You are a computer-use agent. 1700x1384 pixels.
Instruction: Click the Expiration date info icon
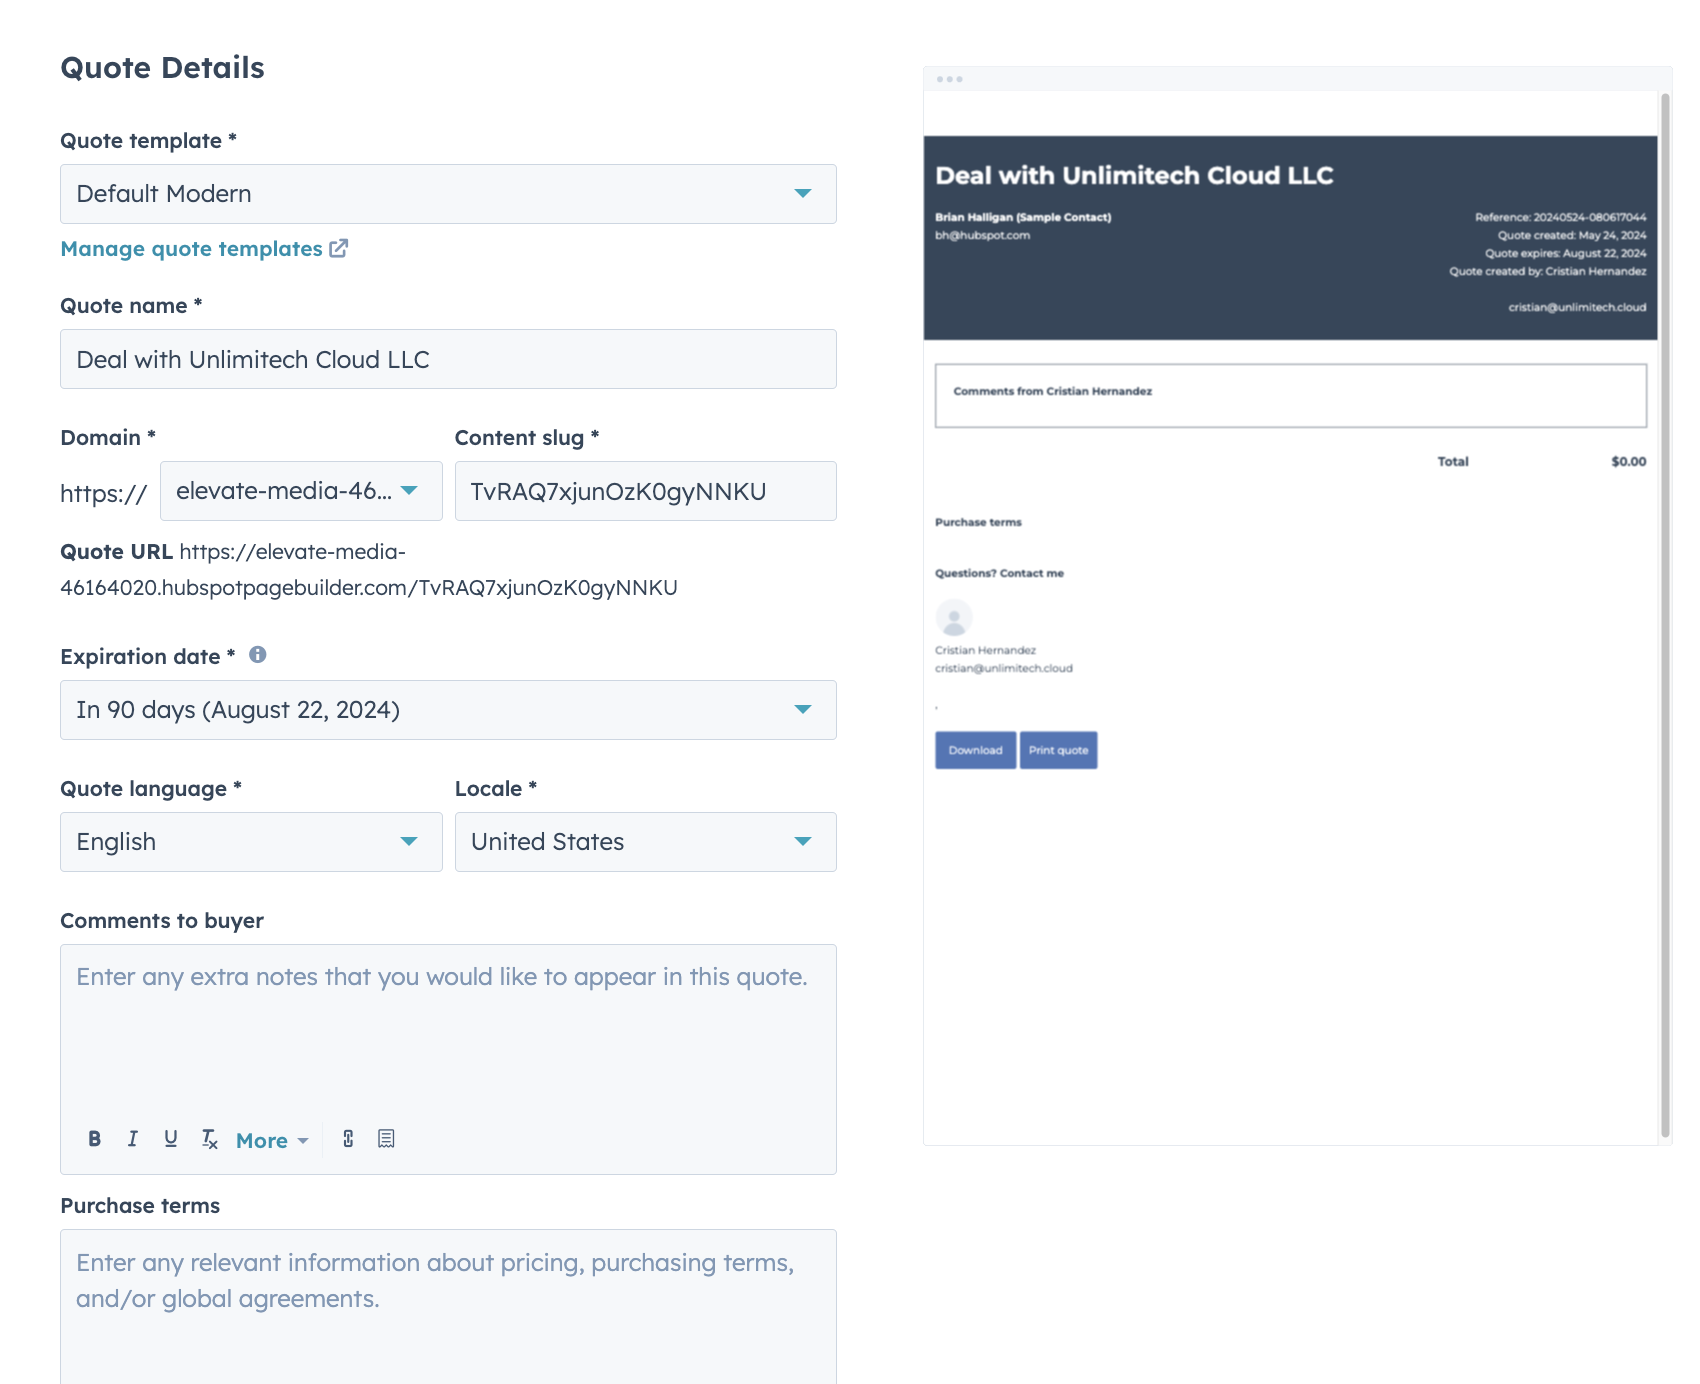[258, 655]
